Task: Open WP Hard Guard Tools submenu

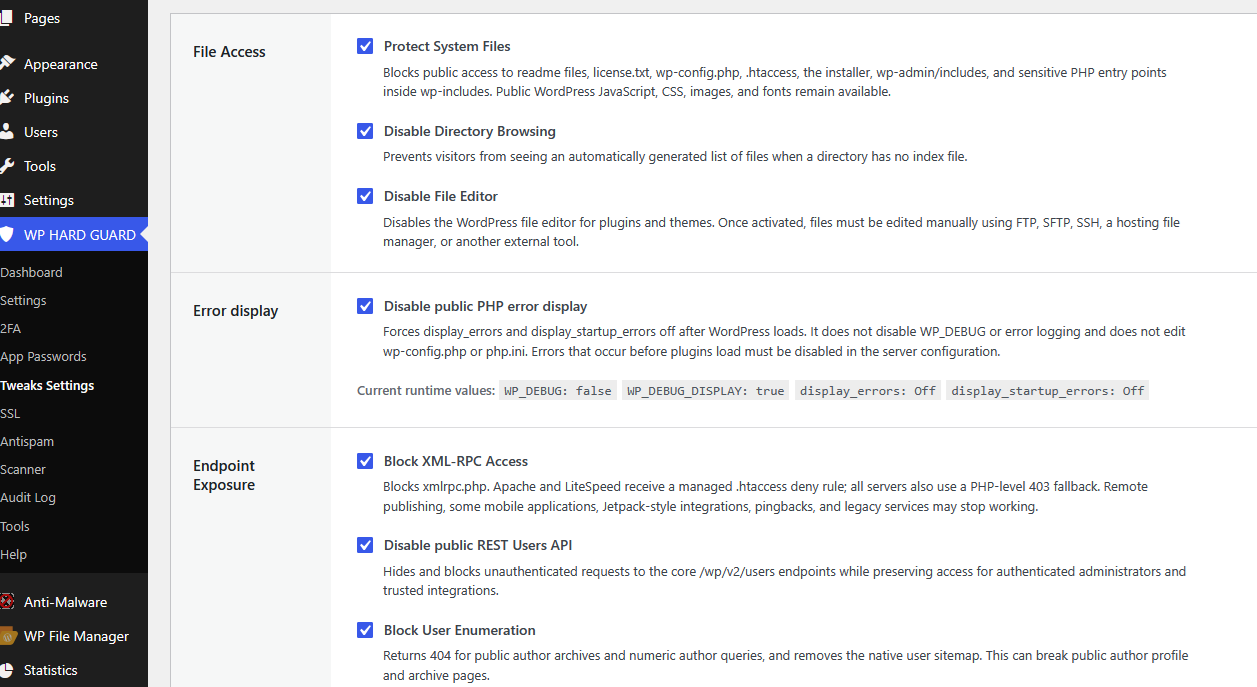Action: (15, 526)
